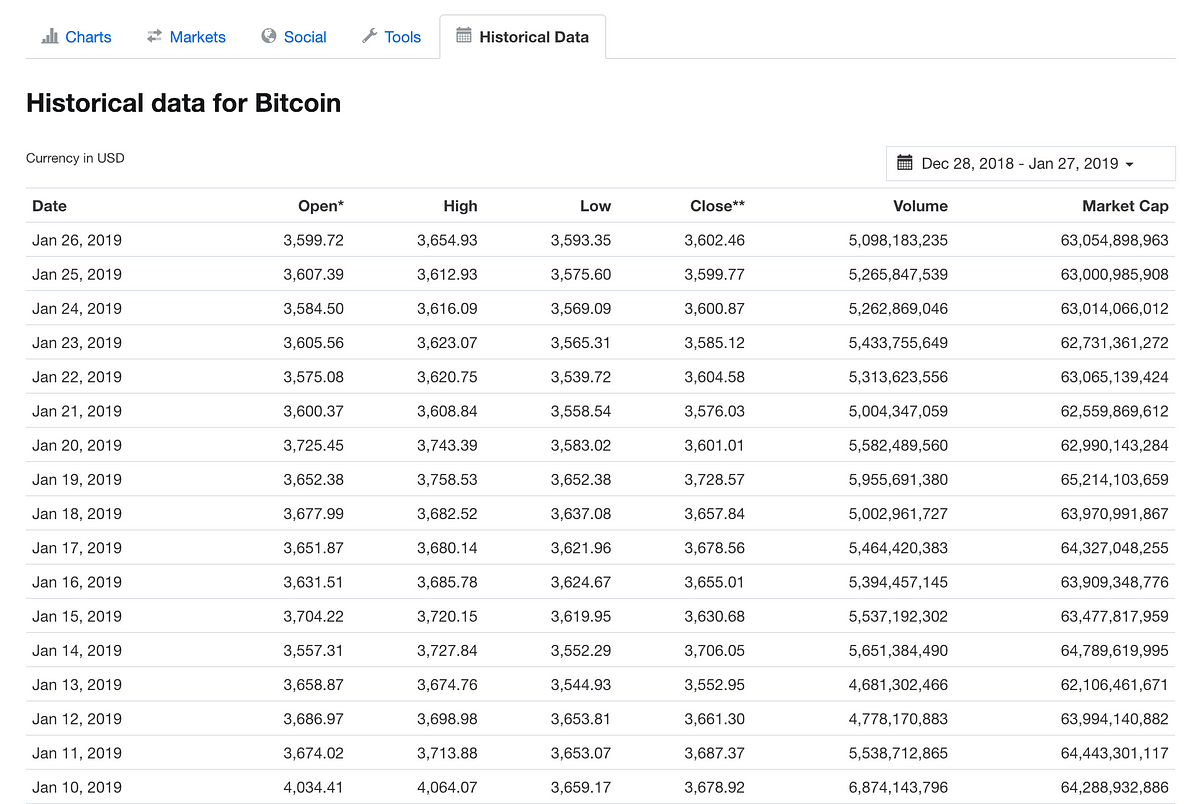Click the Market Cap column header
This screenshot has height=804, width=1200.
point(1125,206)
